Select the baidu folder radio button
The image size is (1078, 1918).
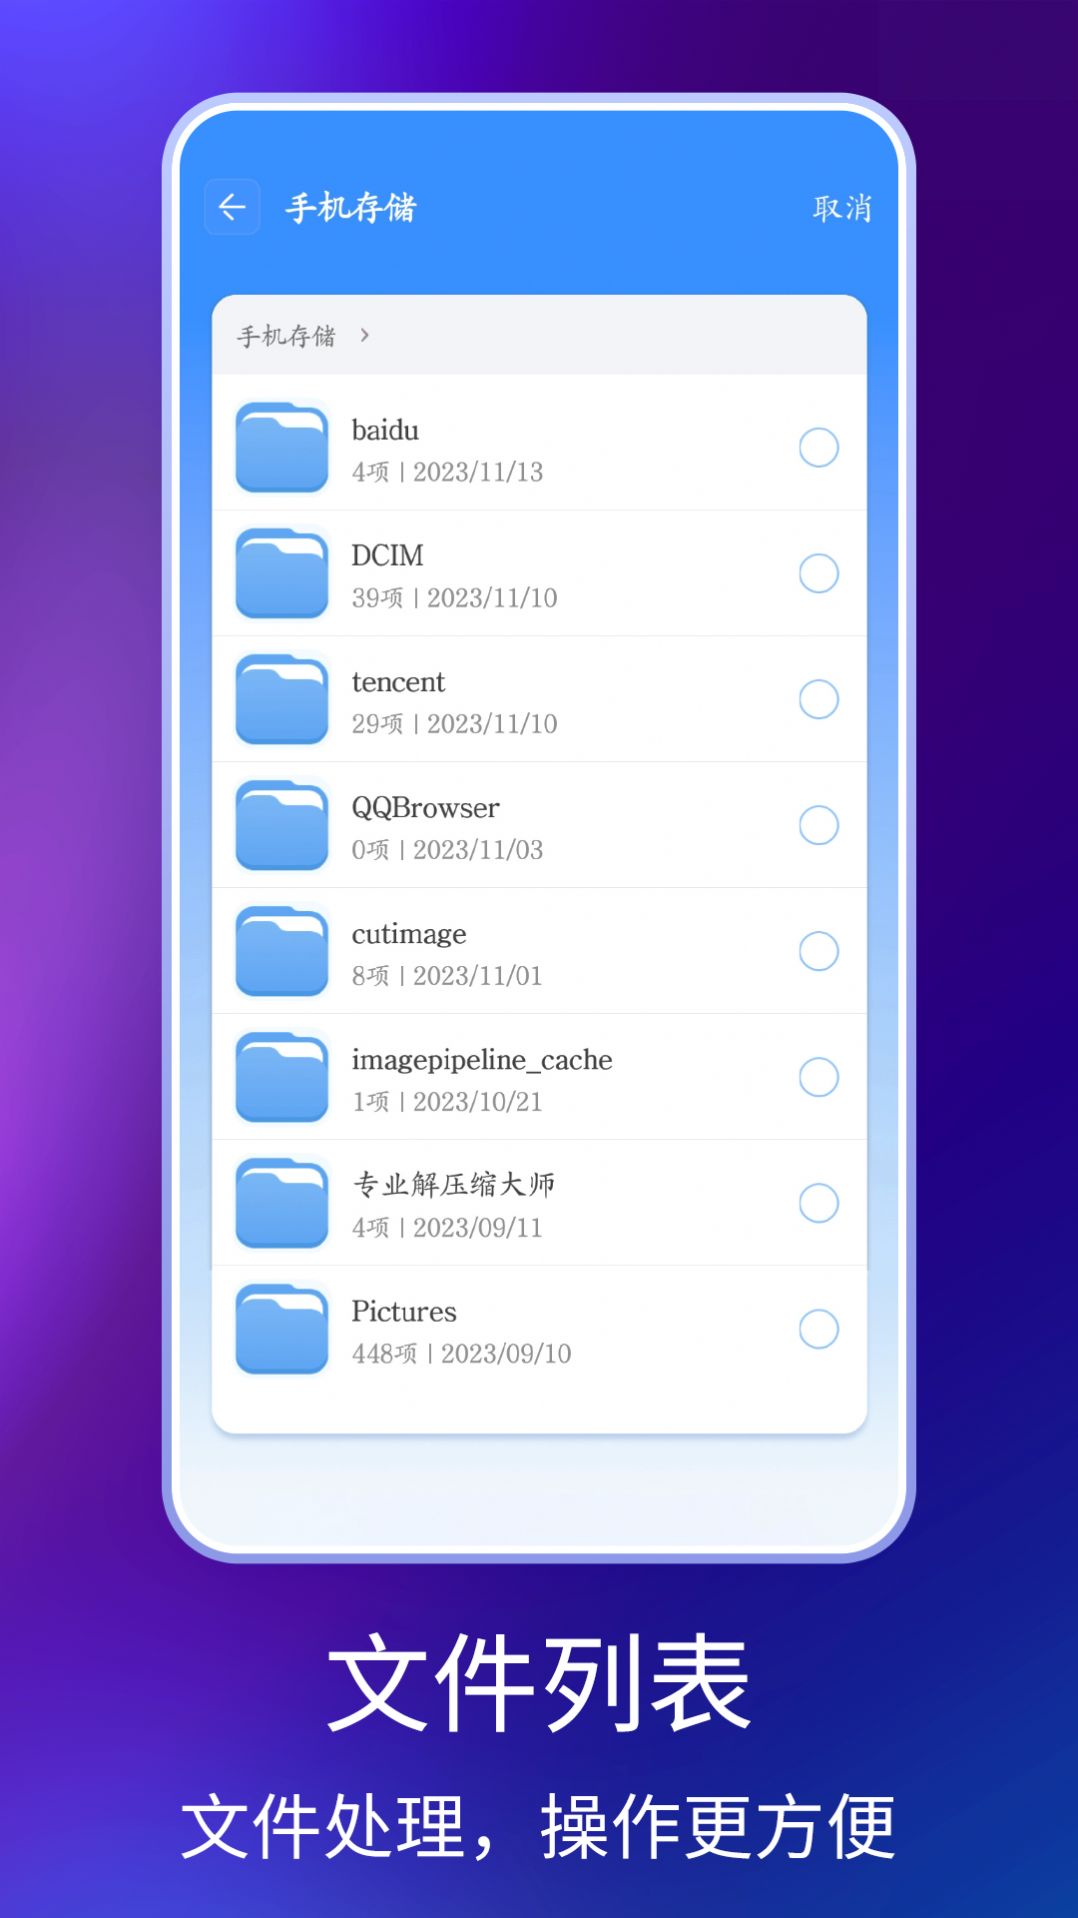818,448
